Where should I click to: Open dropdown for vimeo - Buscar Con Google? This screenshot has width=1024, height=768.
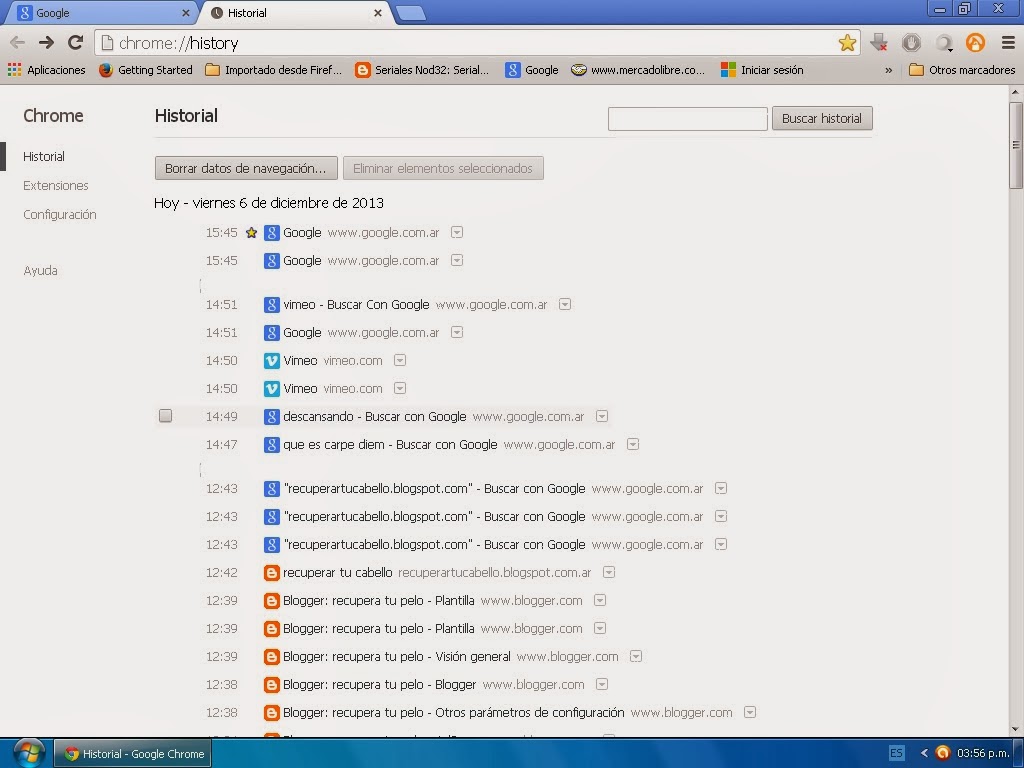pos(565,304)
